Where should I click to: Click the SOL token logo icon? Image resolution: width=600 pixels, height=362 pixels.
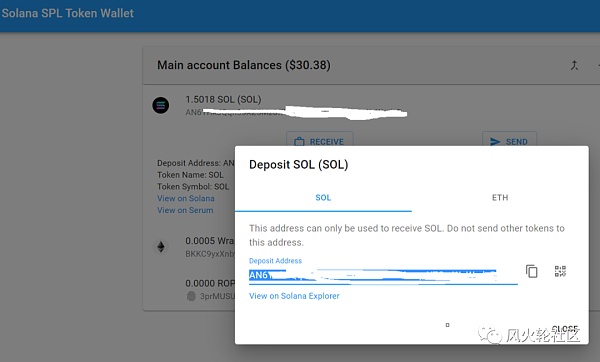161,105
